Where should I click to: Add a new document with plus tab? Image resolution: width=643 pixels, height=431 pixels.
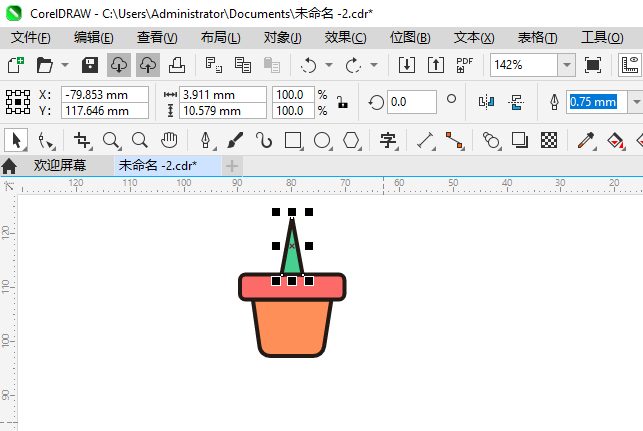(x=232, y=166)
